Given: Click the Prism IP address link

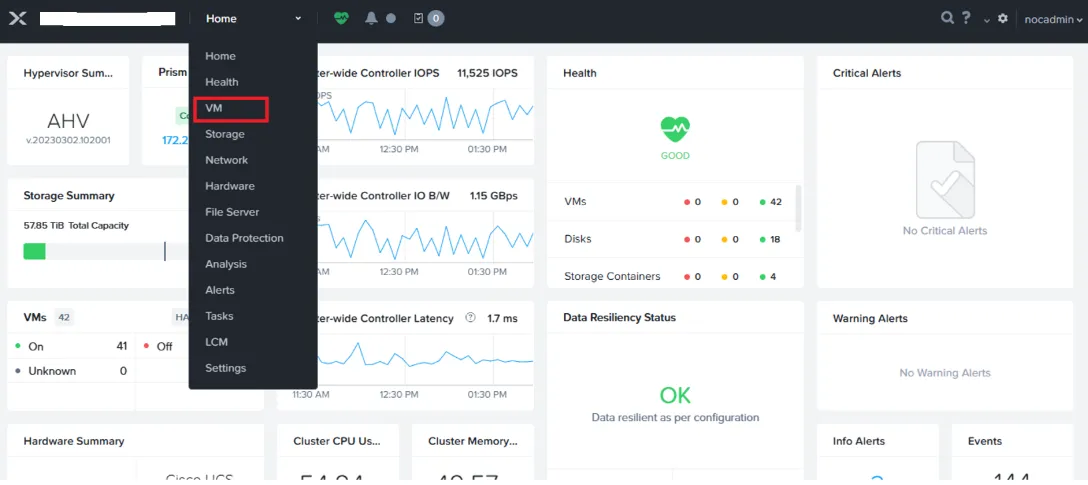Looking at the screenshot, I should [x=175, y=139].
